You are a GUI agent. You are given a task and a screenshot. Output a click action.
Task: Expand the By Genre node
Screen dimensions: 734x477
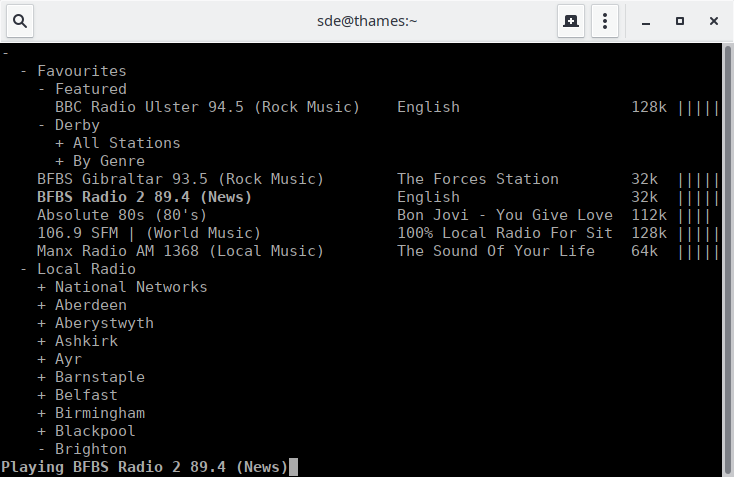[59, 161]
